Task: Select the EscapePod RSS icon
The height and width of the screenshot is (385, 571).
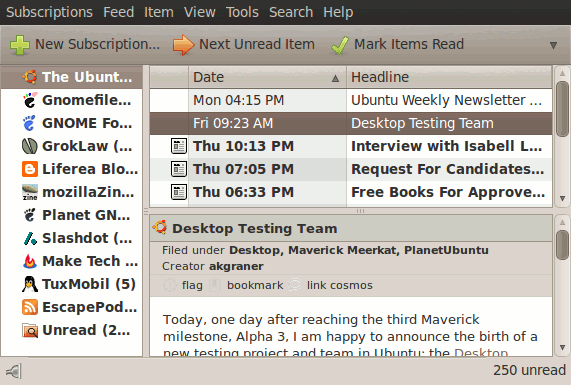Action: (29, 307)
